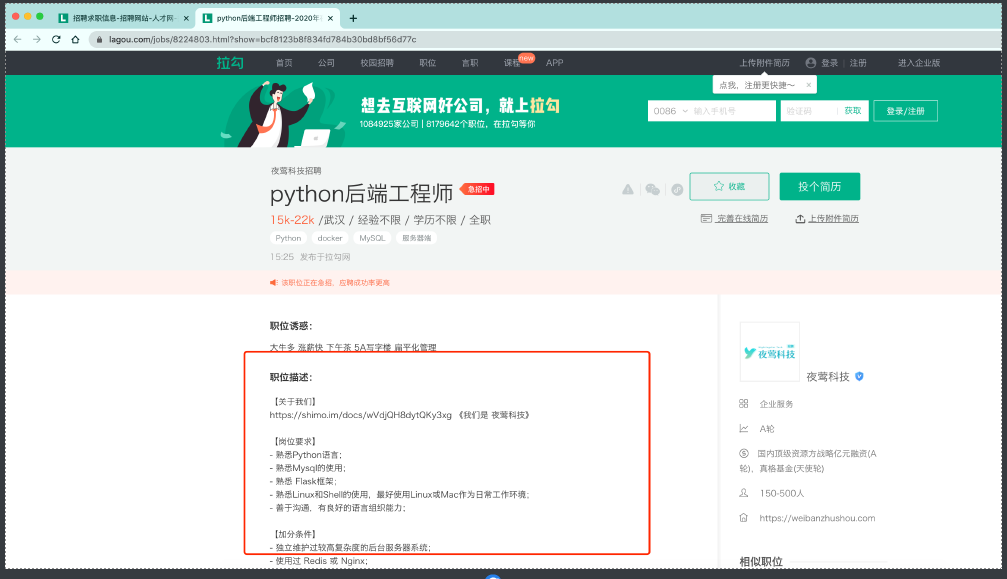Click the red 急招中 badge
The height and width of the screenshot is (579, 1007).
[x=477, y=189]
